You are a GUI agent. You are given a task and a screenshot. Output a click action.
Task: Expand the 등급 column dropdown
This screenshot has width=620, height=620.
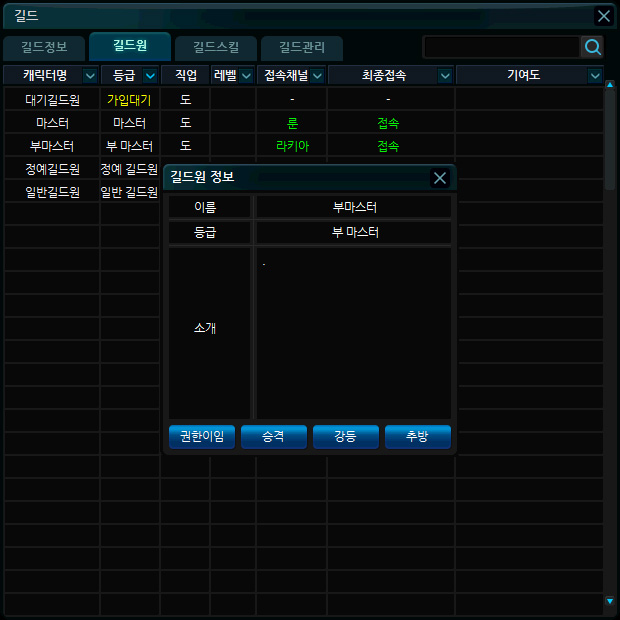[150, 76]
